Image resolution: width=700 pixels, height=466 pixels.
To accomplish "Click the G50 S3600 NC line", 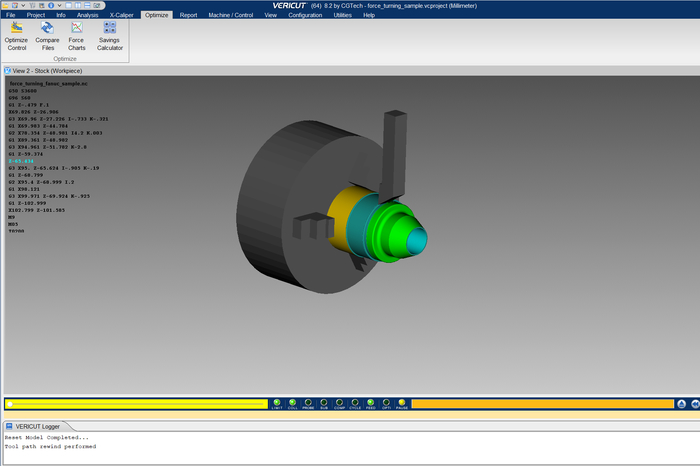I will point(22,91).
